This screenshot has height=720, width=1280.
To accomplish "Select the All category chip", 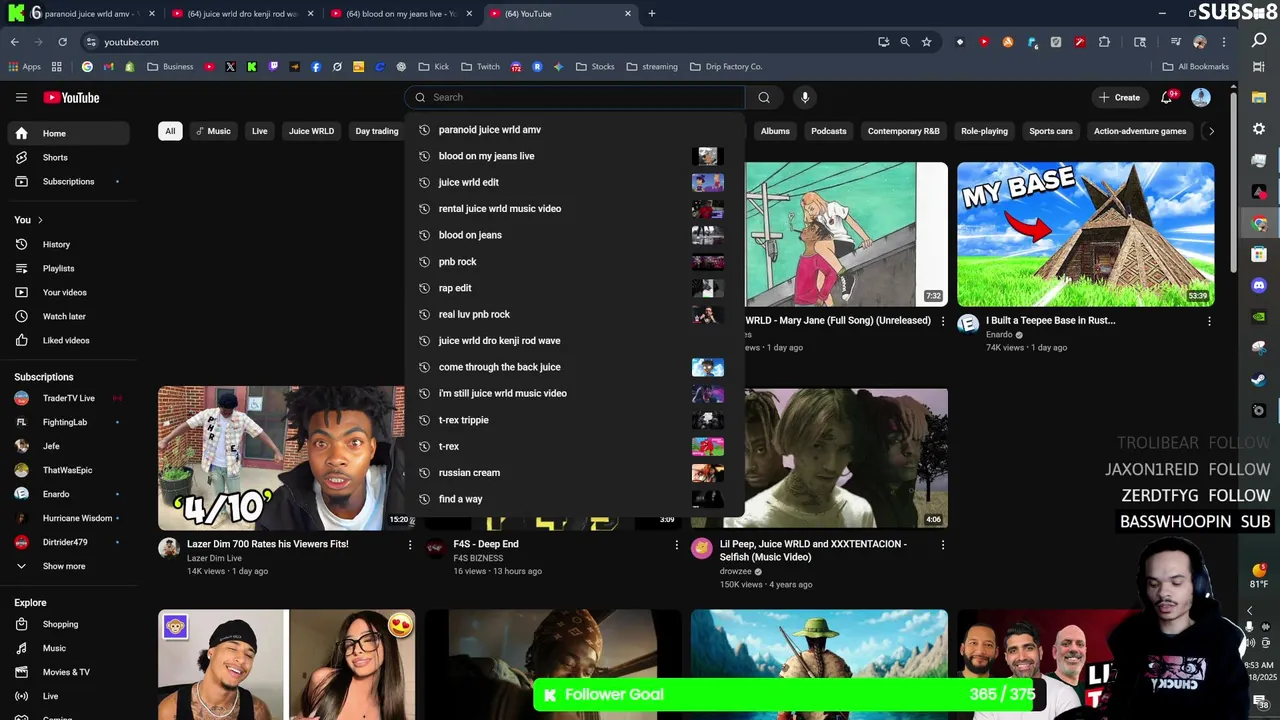I will click(170, 131).
